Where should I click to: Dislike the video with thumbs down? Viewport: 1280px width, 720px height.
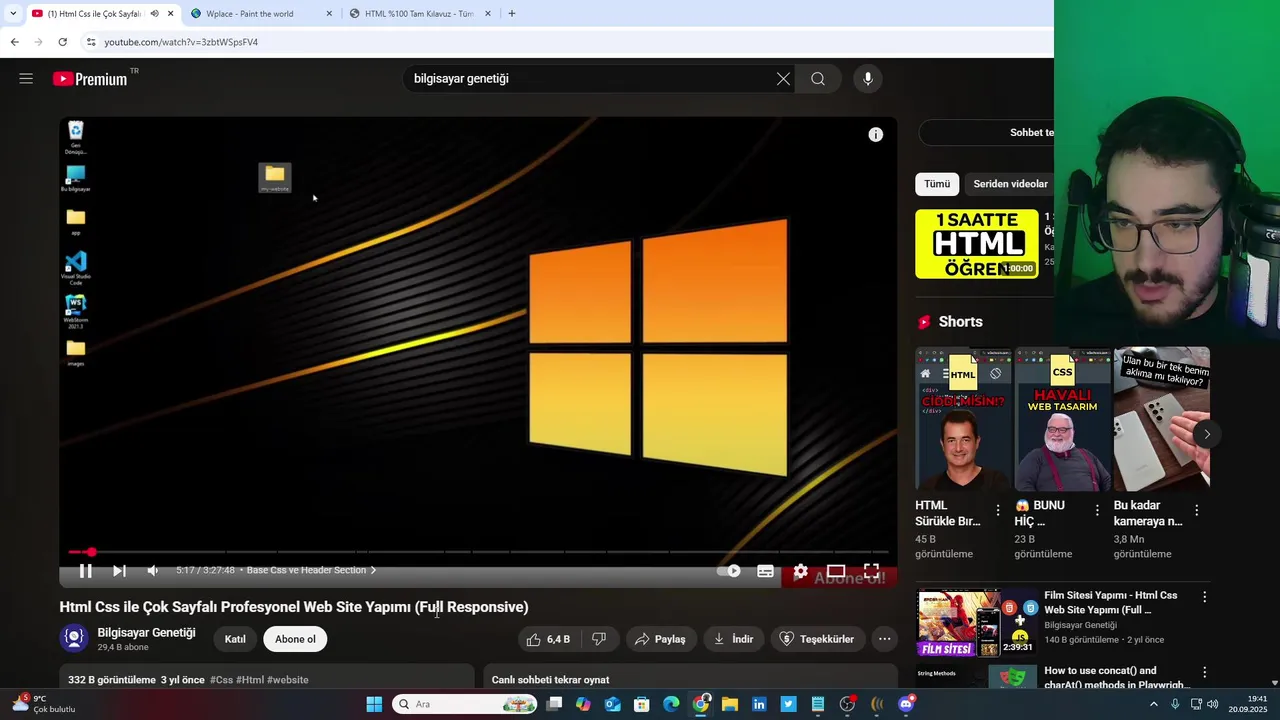point(599,639)
